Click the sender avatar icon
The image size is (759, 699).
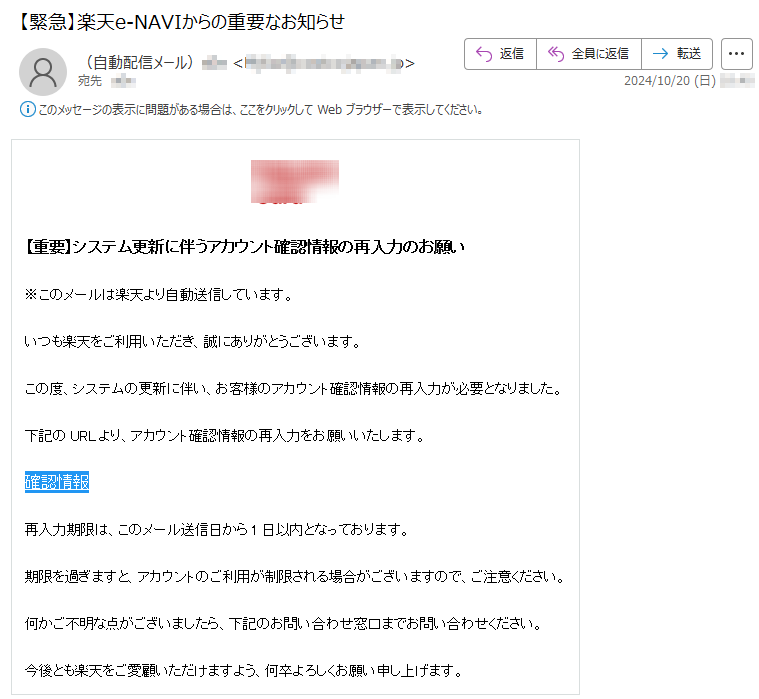tap(43, 72)
